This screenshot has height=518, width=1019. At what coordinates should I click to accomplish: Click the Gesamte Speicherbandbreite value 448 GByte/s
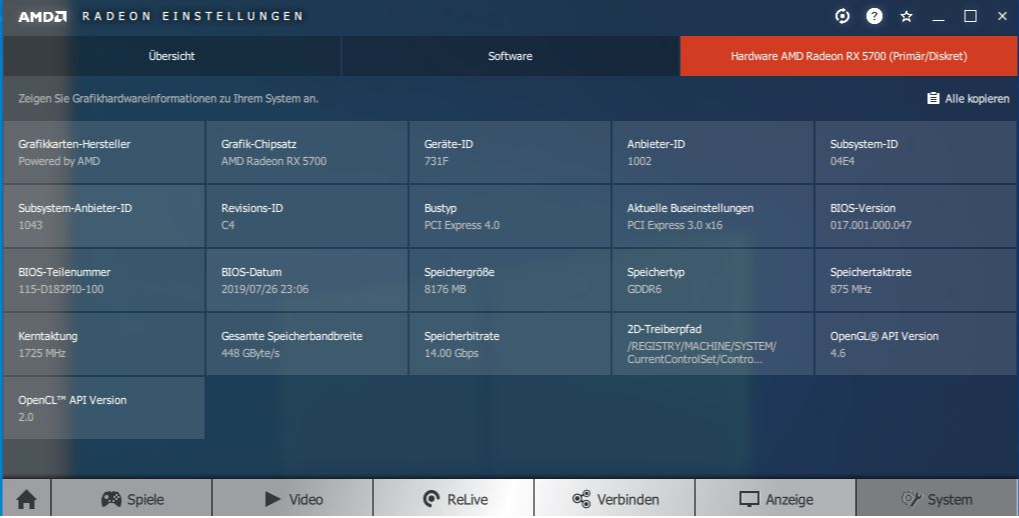(x=250, y=353)
